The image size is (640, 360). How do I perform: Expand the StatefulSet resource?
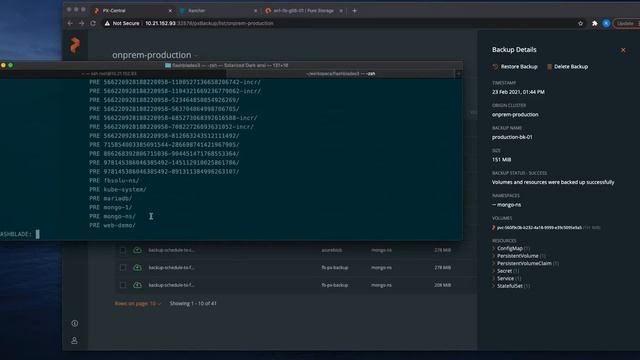[x=493, y=286]
